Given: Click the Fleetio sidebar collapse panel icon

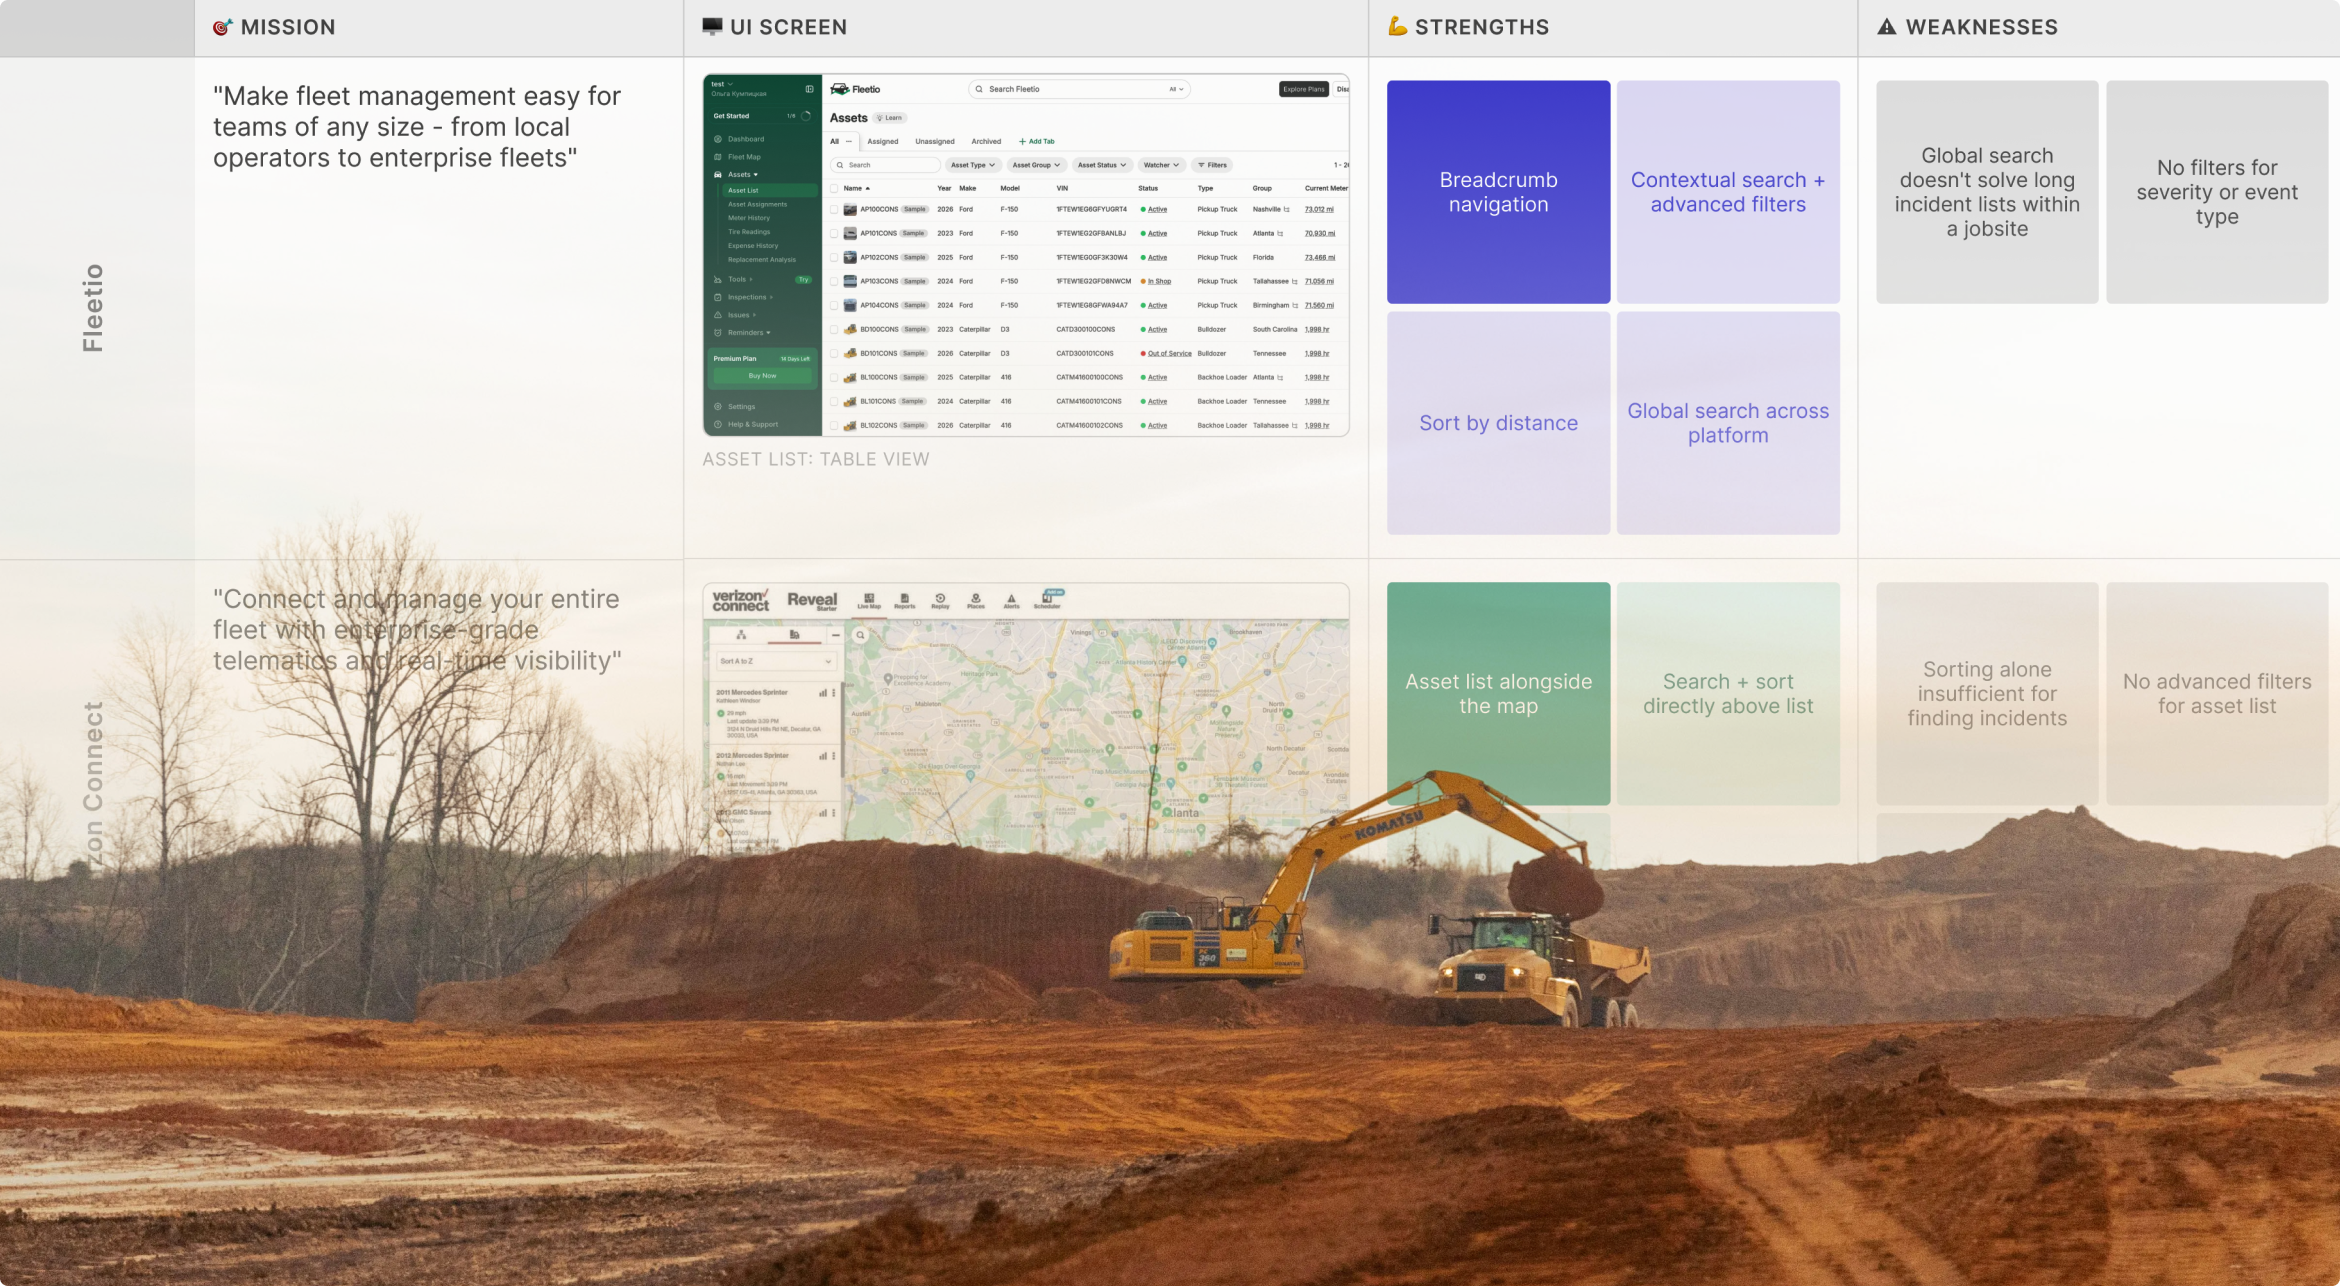Looking at the screenshot, I should click(x=809, y=89).
